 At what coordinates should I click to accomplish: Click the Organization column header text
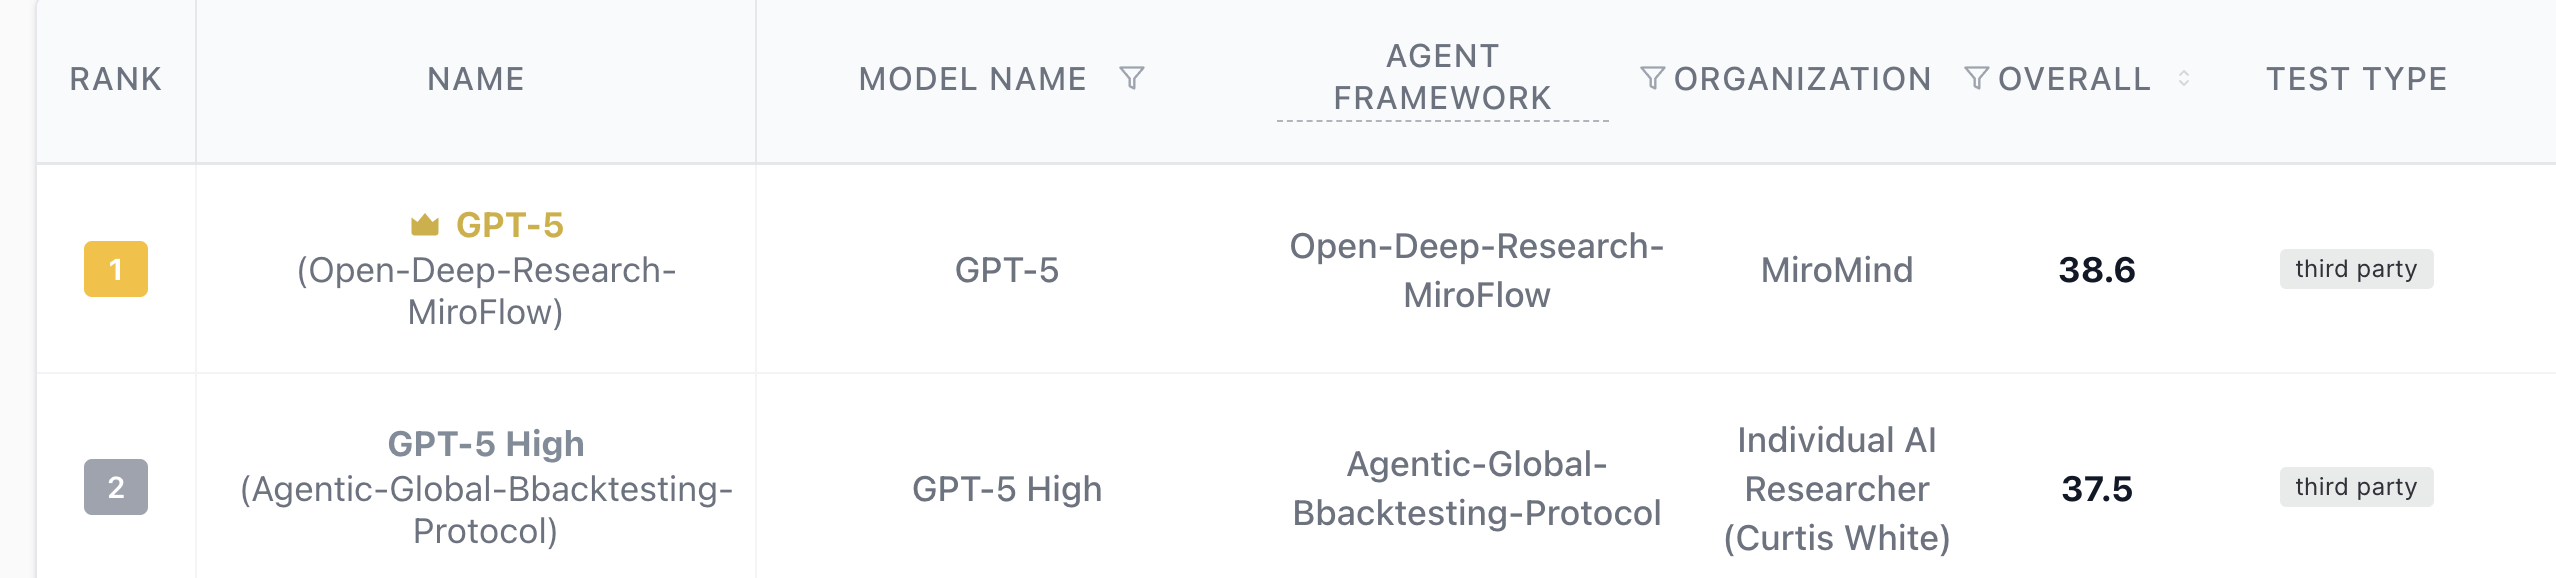[1802, 79]
